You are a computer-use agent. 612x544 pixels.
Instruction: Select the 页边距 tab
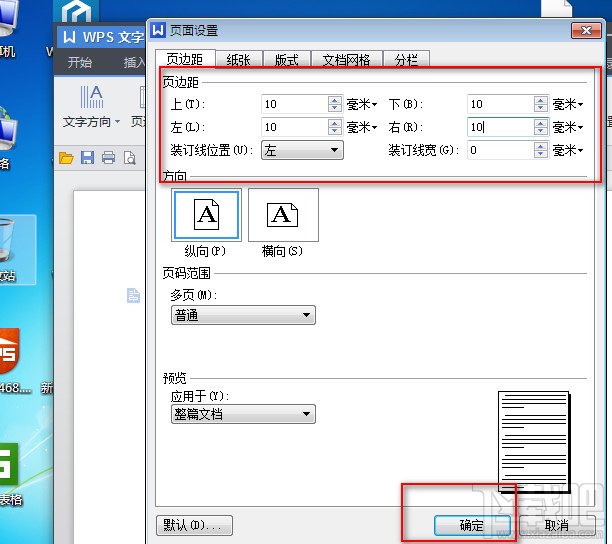coord(185,59)
